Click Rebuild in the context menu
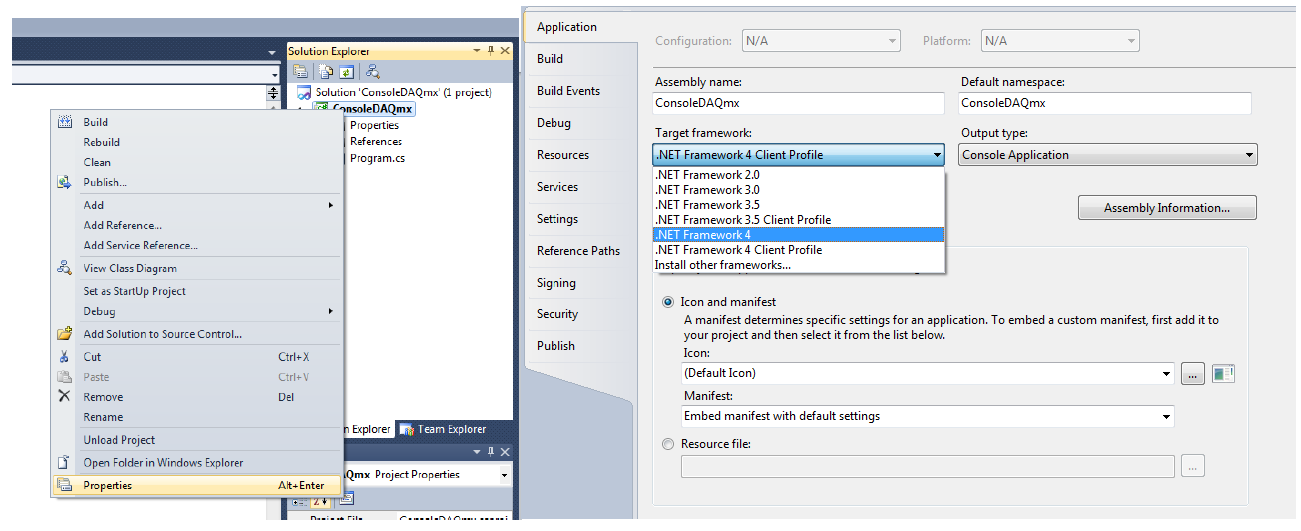The image size is (1301, 531). point(197,142)
